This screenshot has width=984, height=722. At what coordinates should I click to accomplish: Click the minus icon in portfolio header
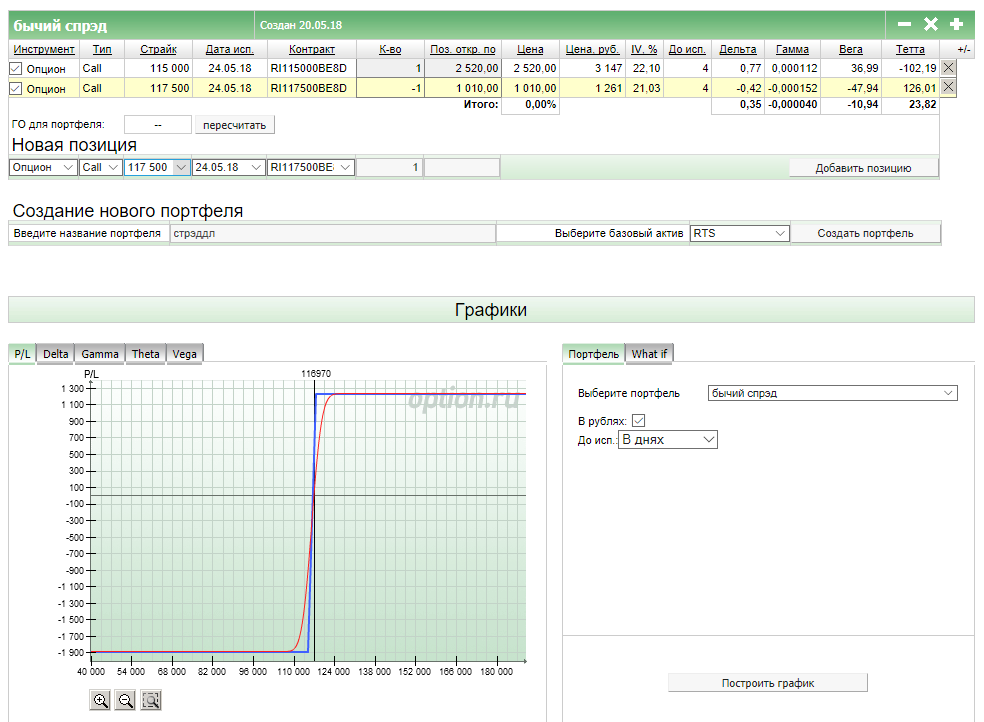[904, 25]
